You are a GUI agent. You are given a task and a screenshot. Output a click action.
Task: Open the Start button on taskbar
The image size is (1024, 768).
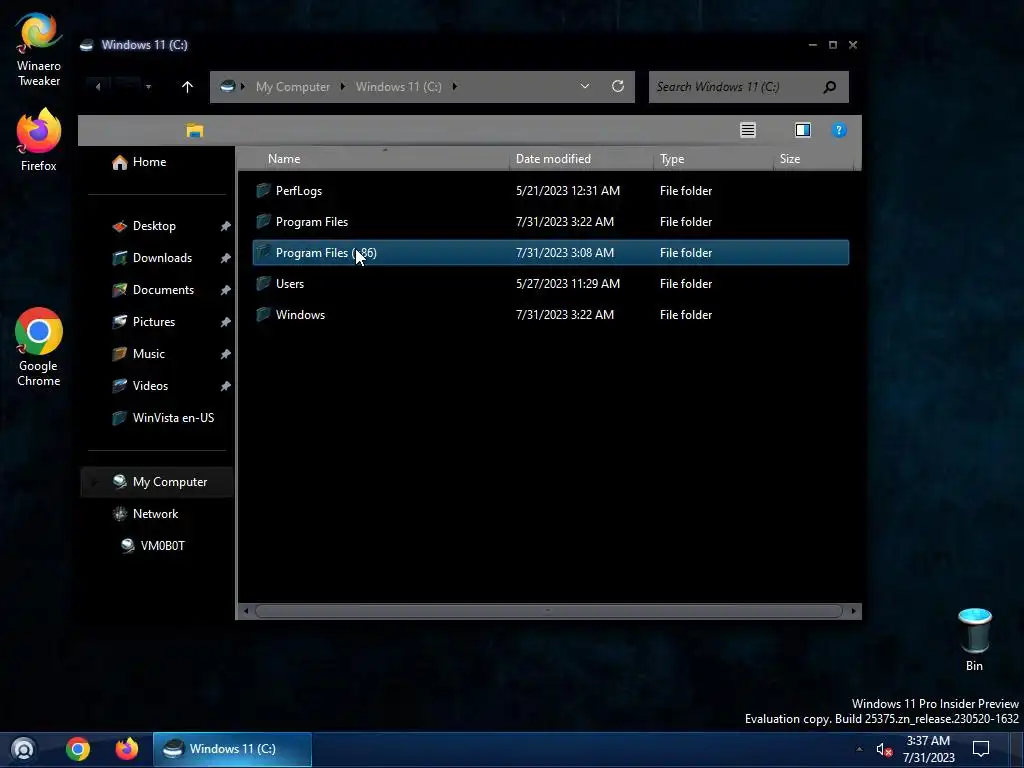tap(23, 749)
